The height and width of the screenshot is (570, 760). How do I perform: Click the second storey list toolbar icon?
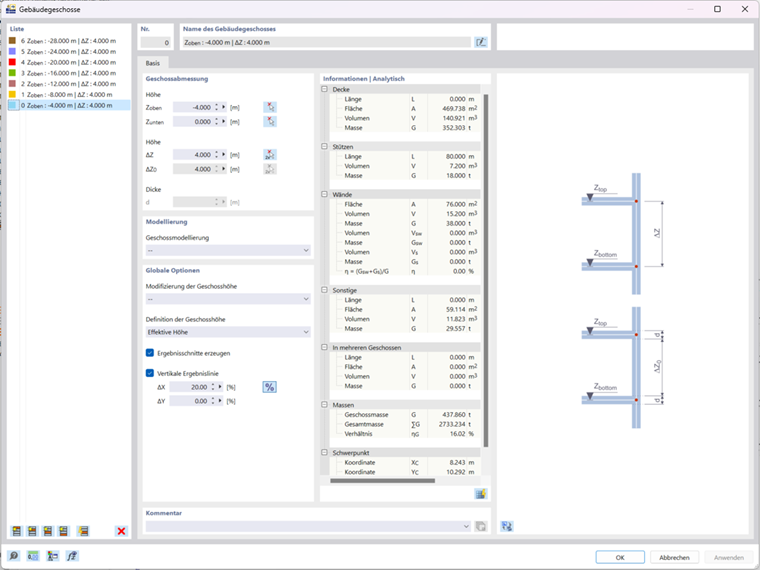point(32,531)
